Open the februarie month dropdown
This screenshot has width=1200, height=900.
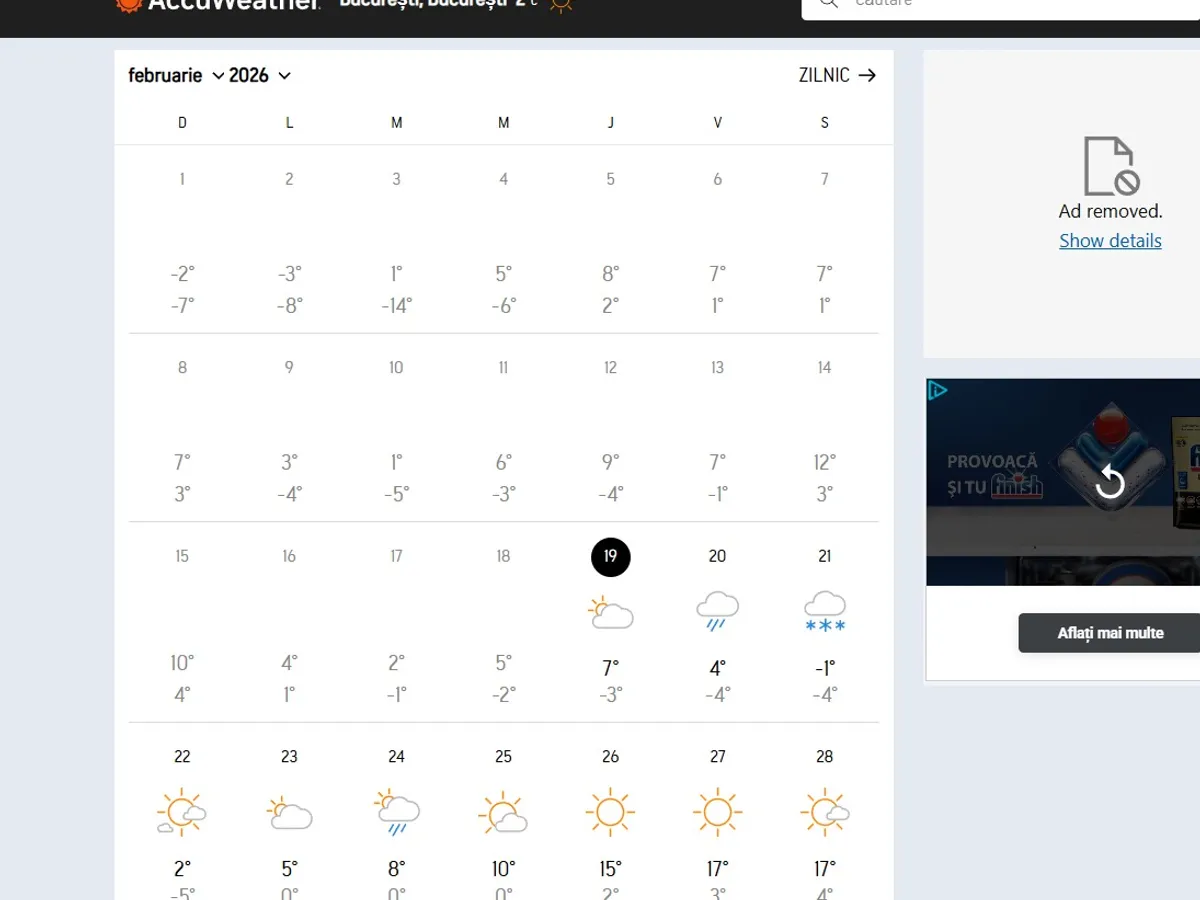175,75
